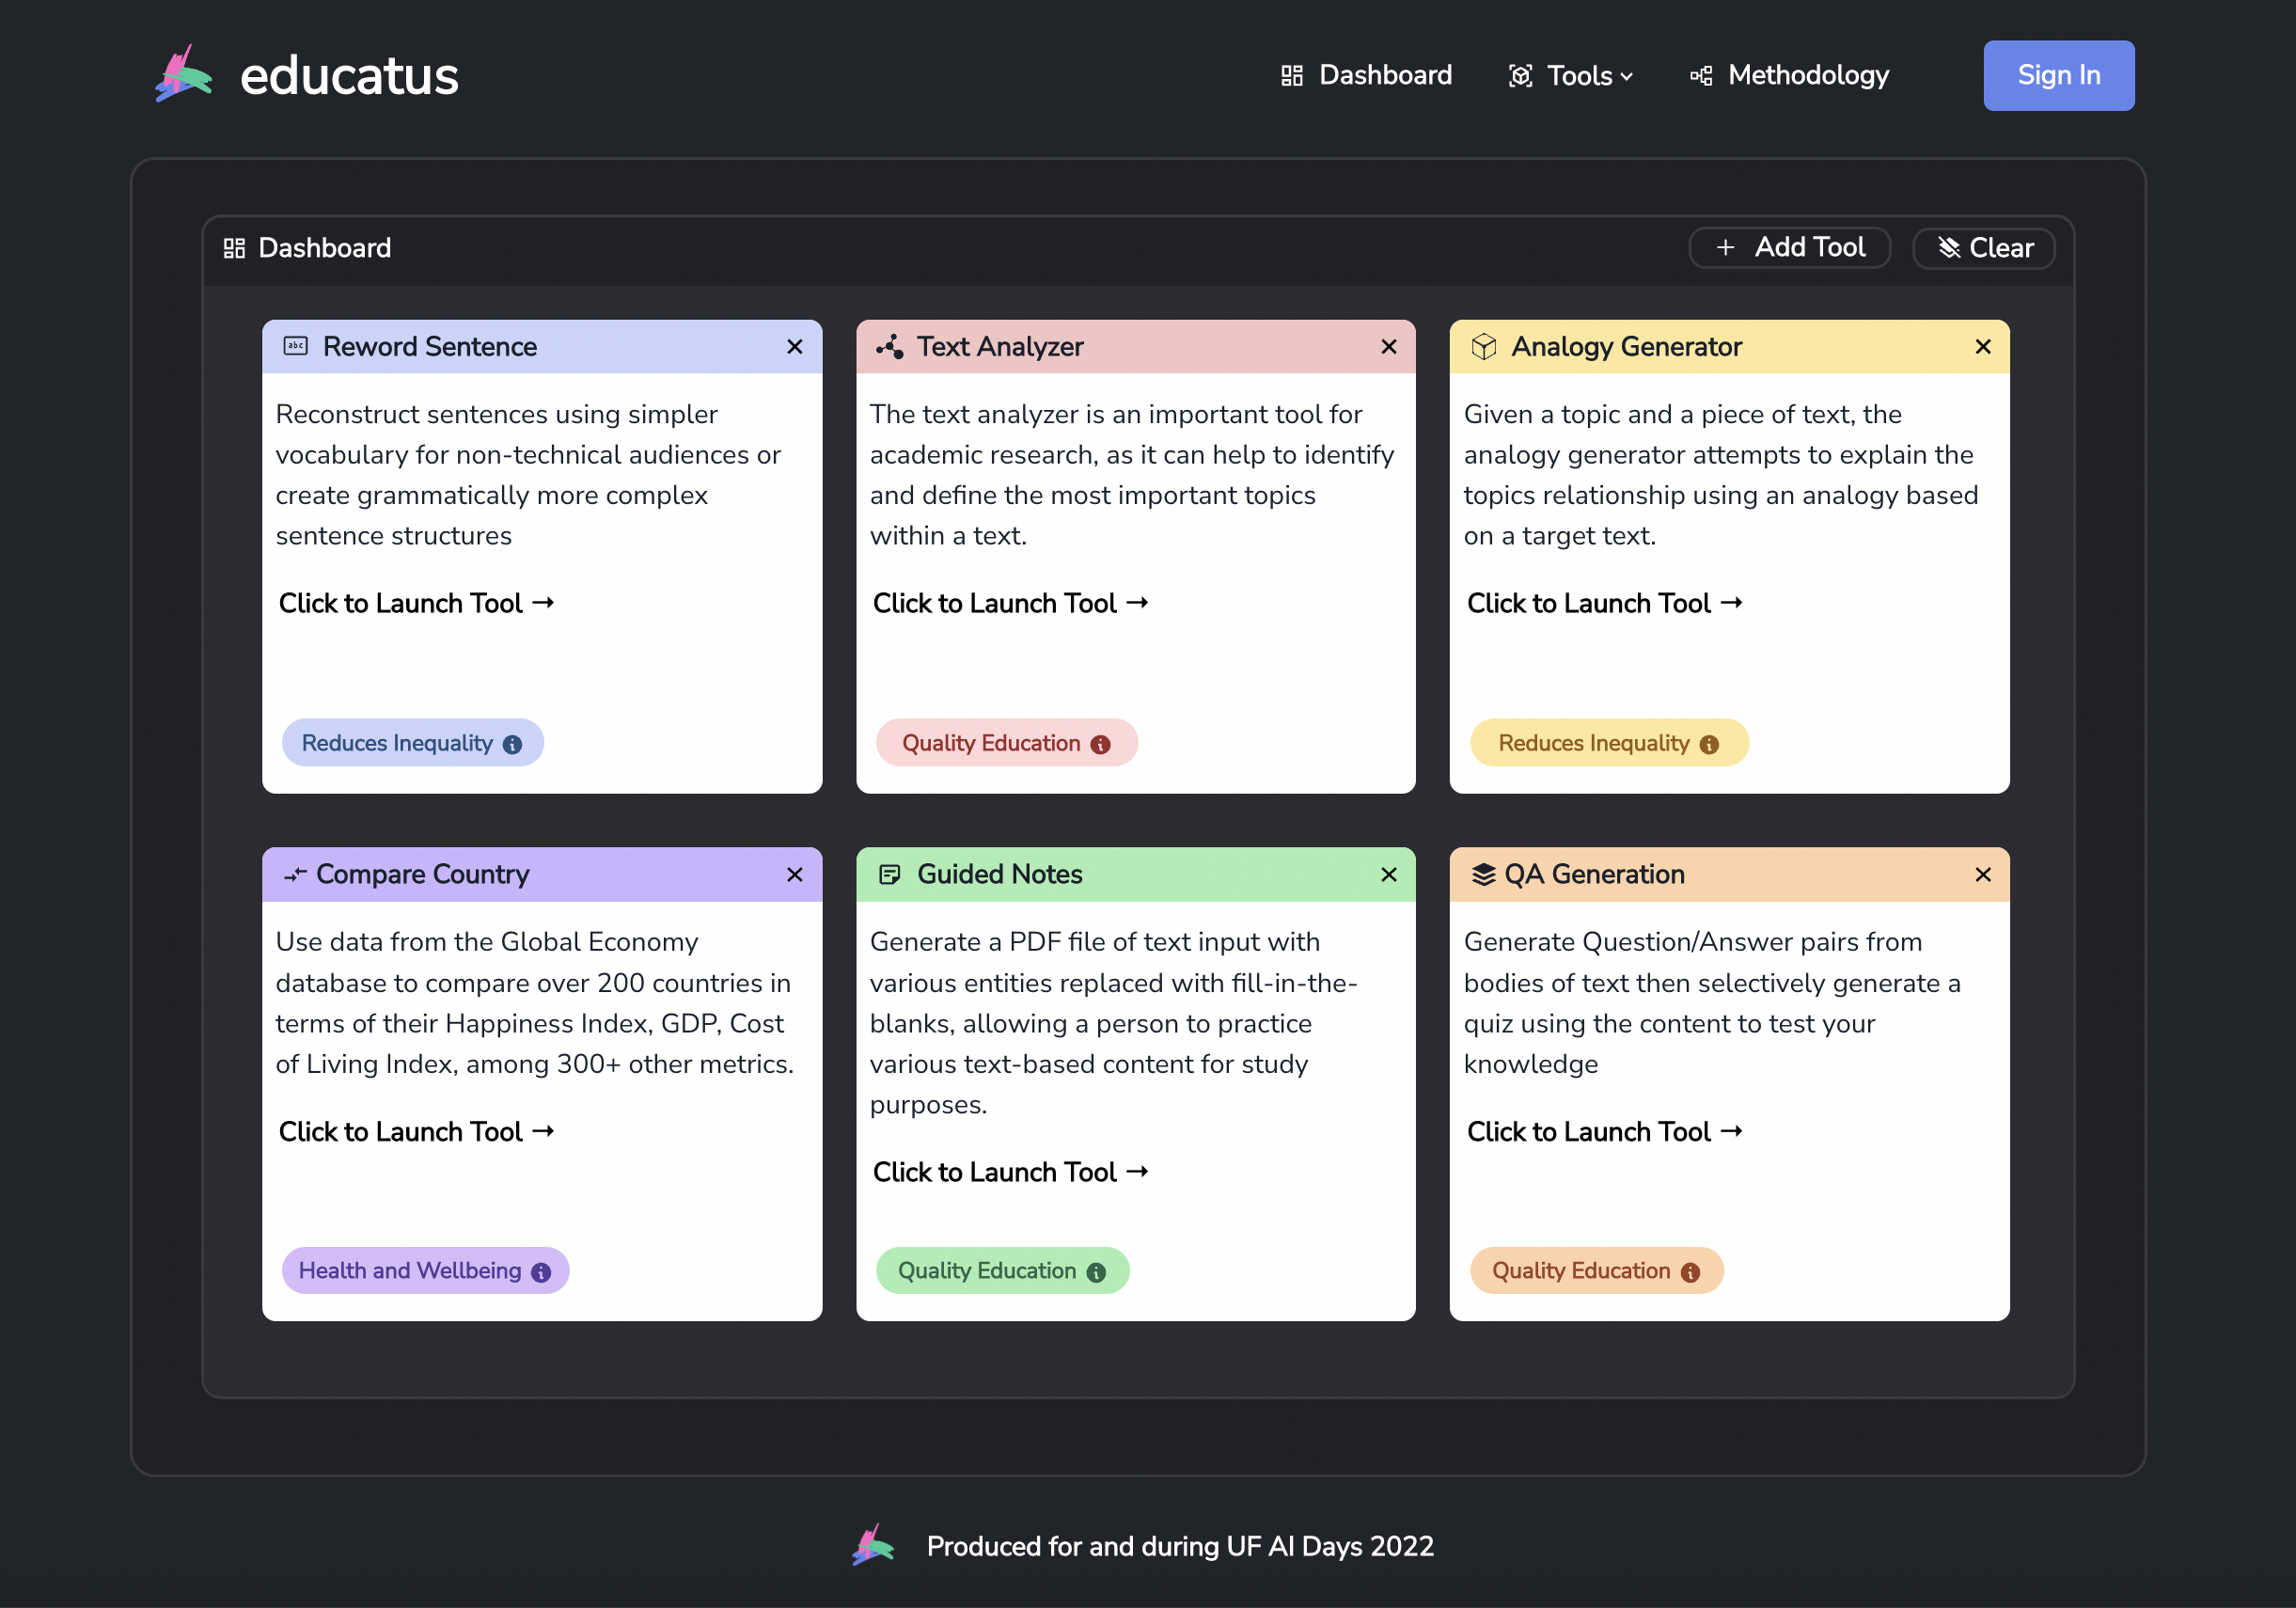Click info icon on Text Analyzer's Quality Education tag
The width and height of the screenshot is (2296, 1608).
[x=1100, y=744]
